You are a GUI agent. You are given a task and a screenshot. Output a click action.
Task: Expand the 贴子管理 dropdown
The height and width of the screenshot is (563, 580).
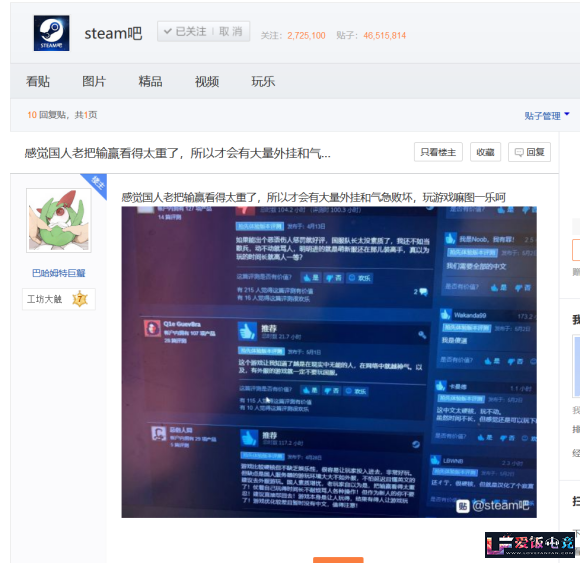547,116
